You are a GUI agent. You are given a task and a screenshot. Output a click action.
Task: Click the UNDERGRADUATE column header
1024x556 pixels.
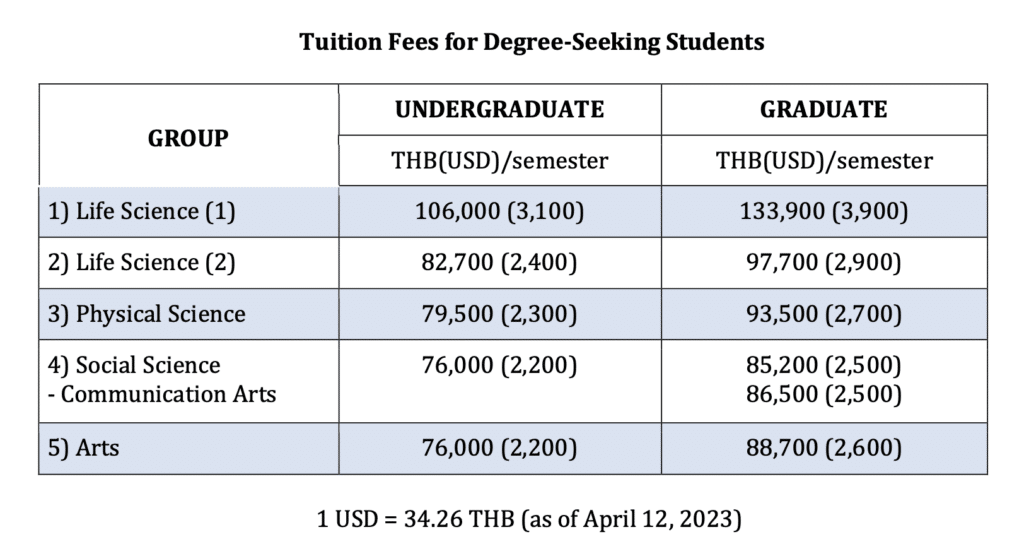(x=499, y=109)
